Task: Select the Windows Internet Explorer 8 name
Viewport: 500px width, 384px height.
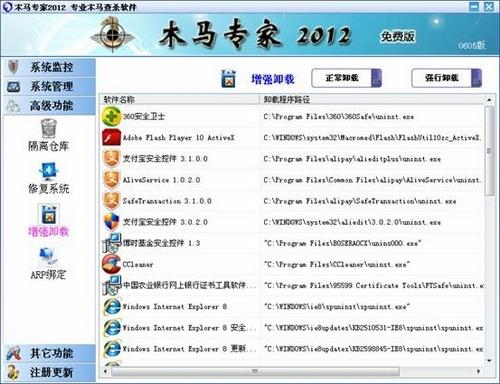Action: click(175, 307)
